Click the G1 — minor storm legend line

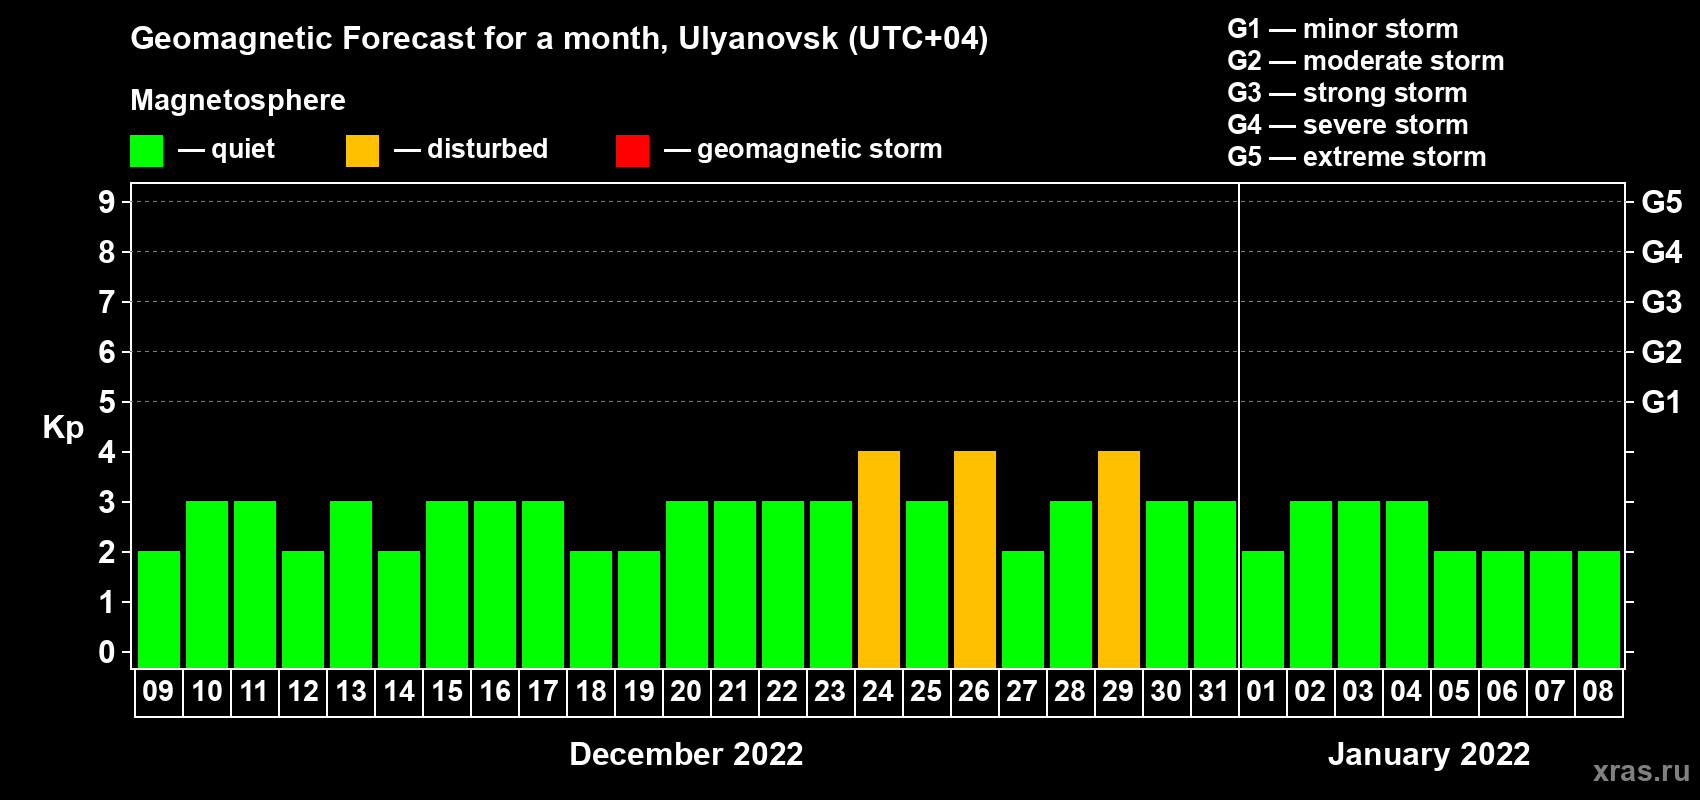pyautogui.click(x=1343, y=29)
